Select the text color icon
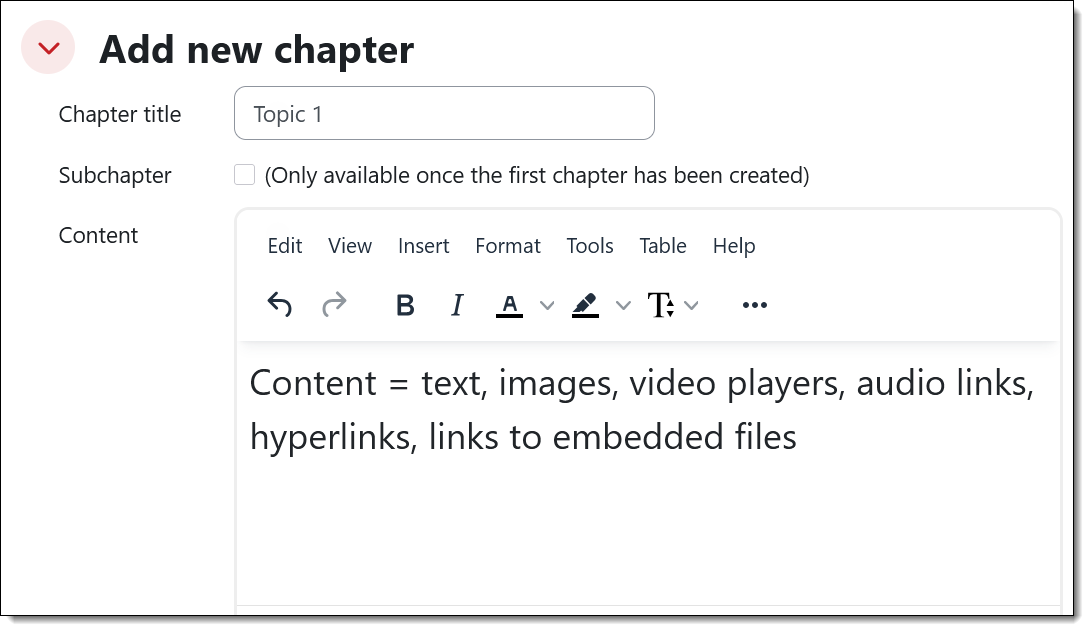Image resolution: width=1083 pixels, height=625 pixels. pos(509,305)
